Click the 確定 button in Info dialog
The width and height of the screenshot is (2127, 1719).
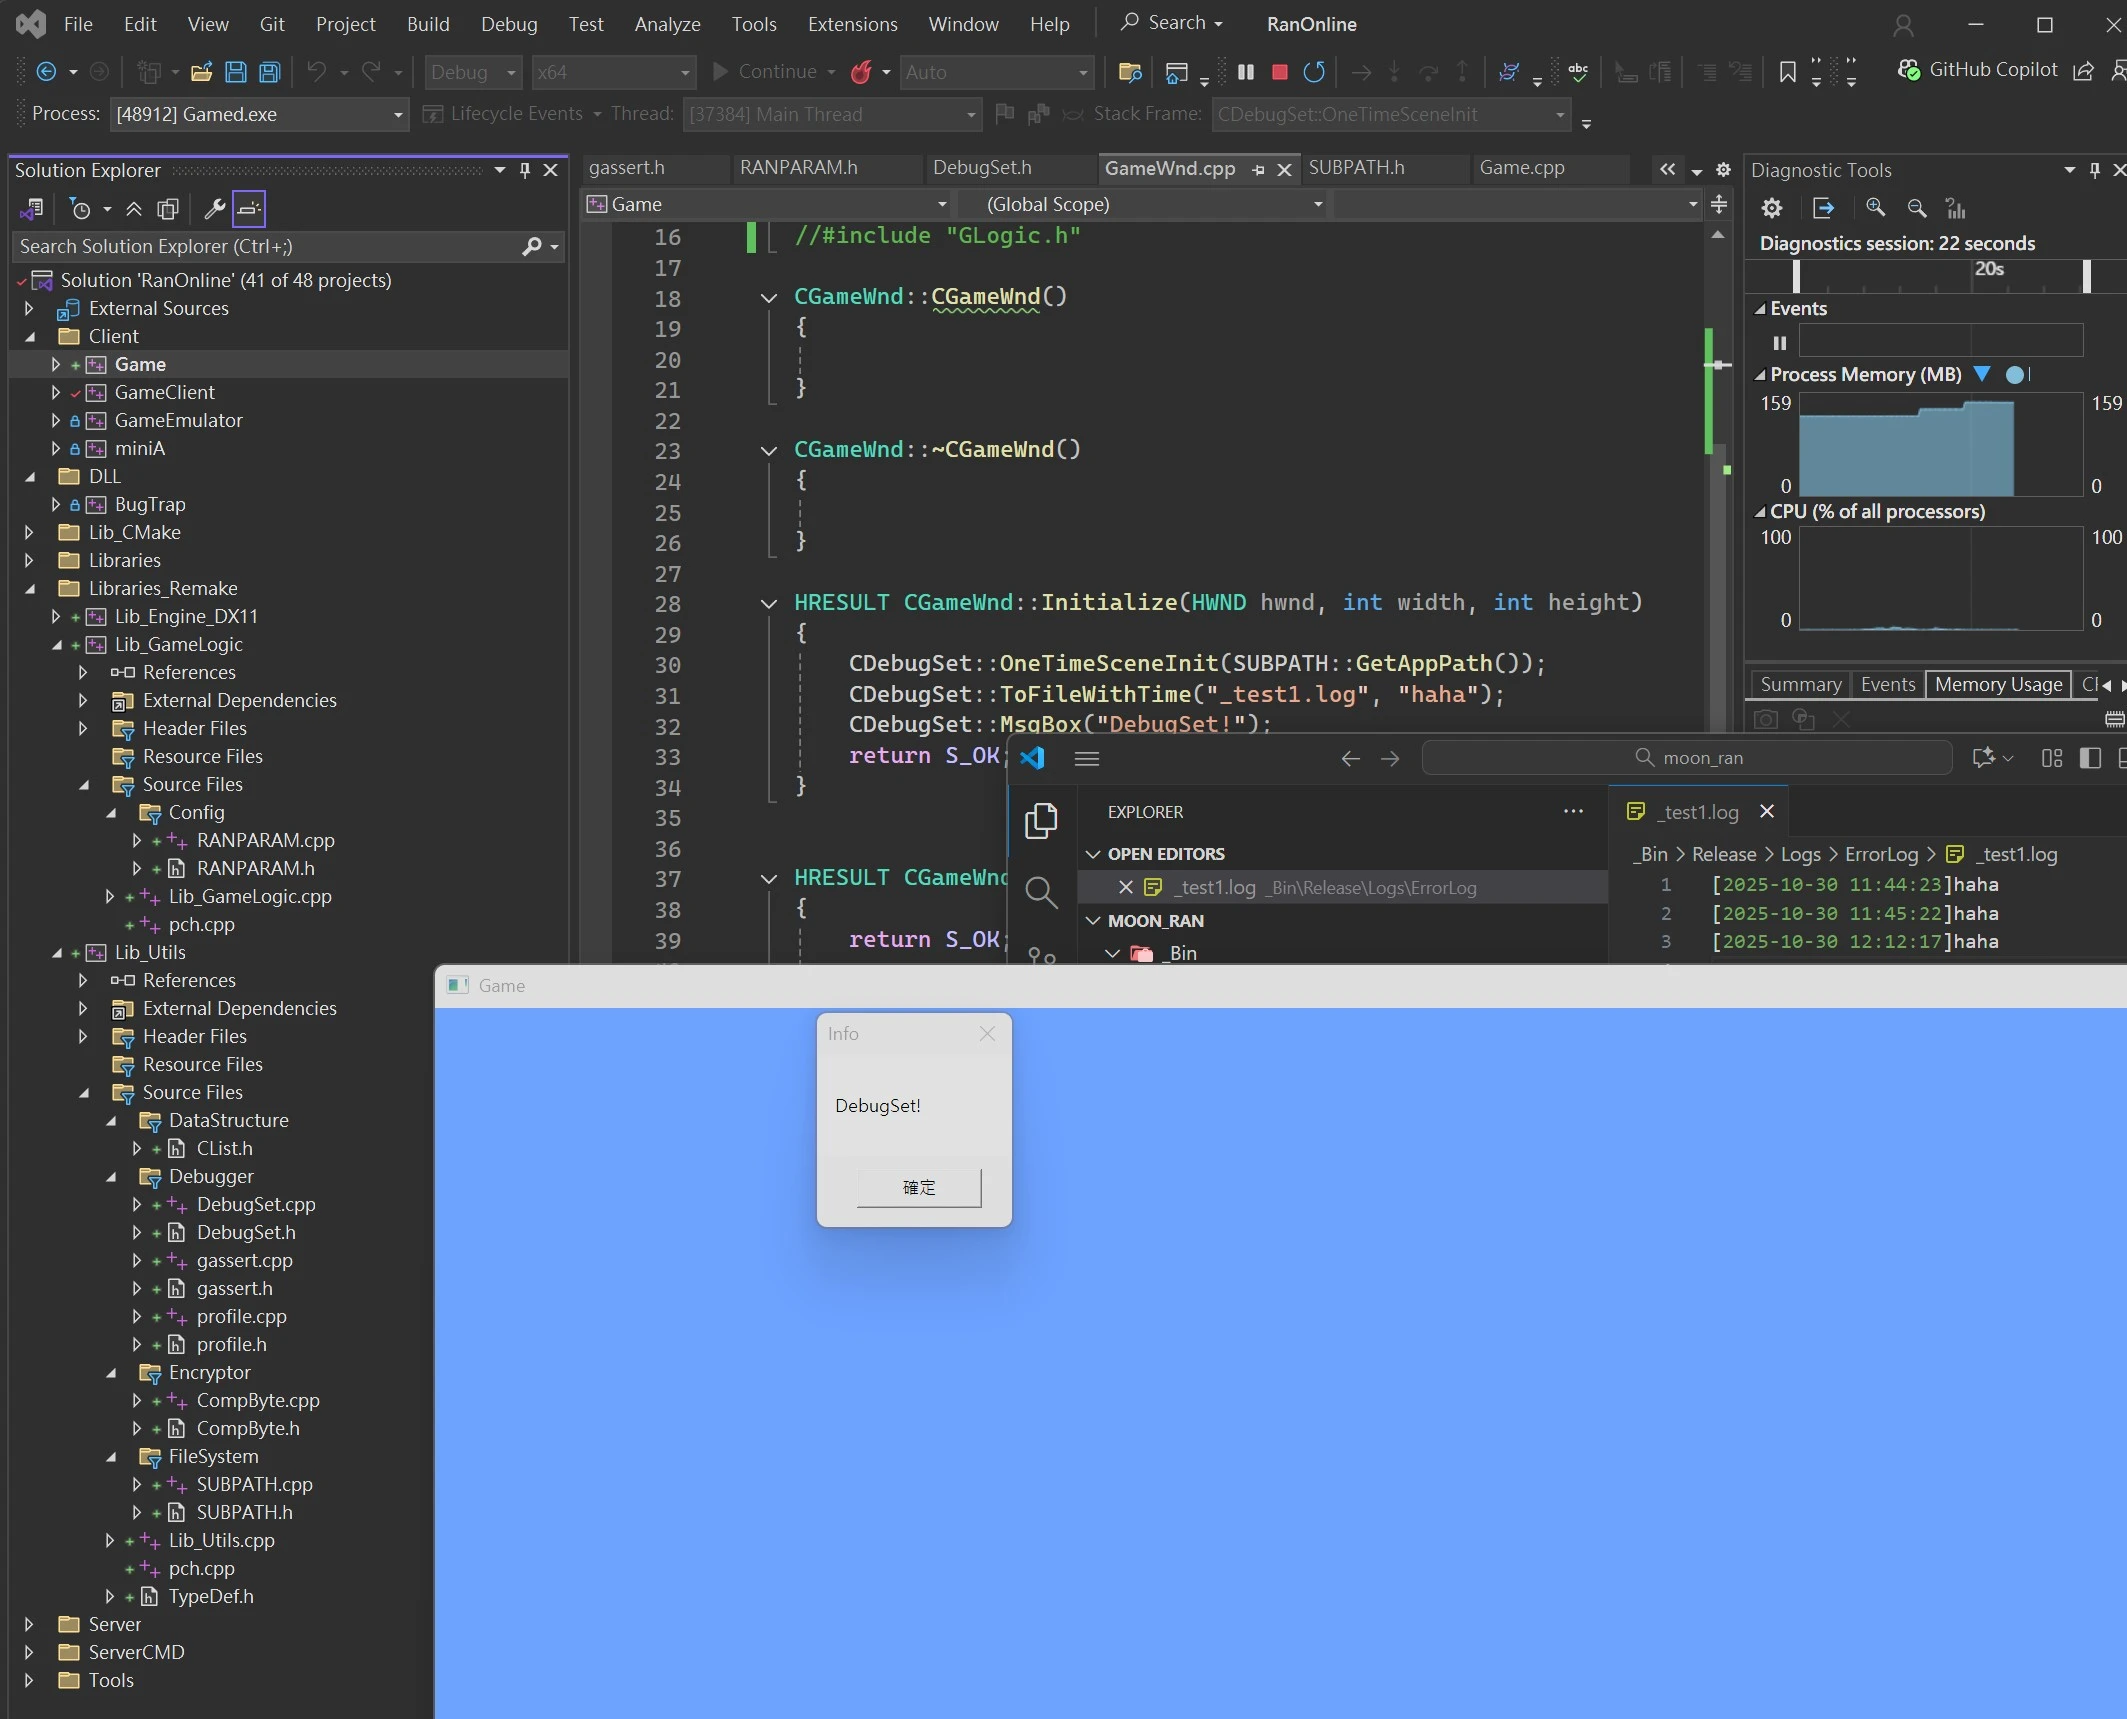tap(919, 1187)
